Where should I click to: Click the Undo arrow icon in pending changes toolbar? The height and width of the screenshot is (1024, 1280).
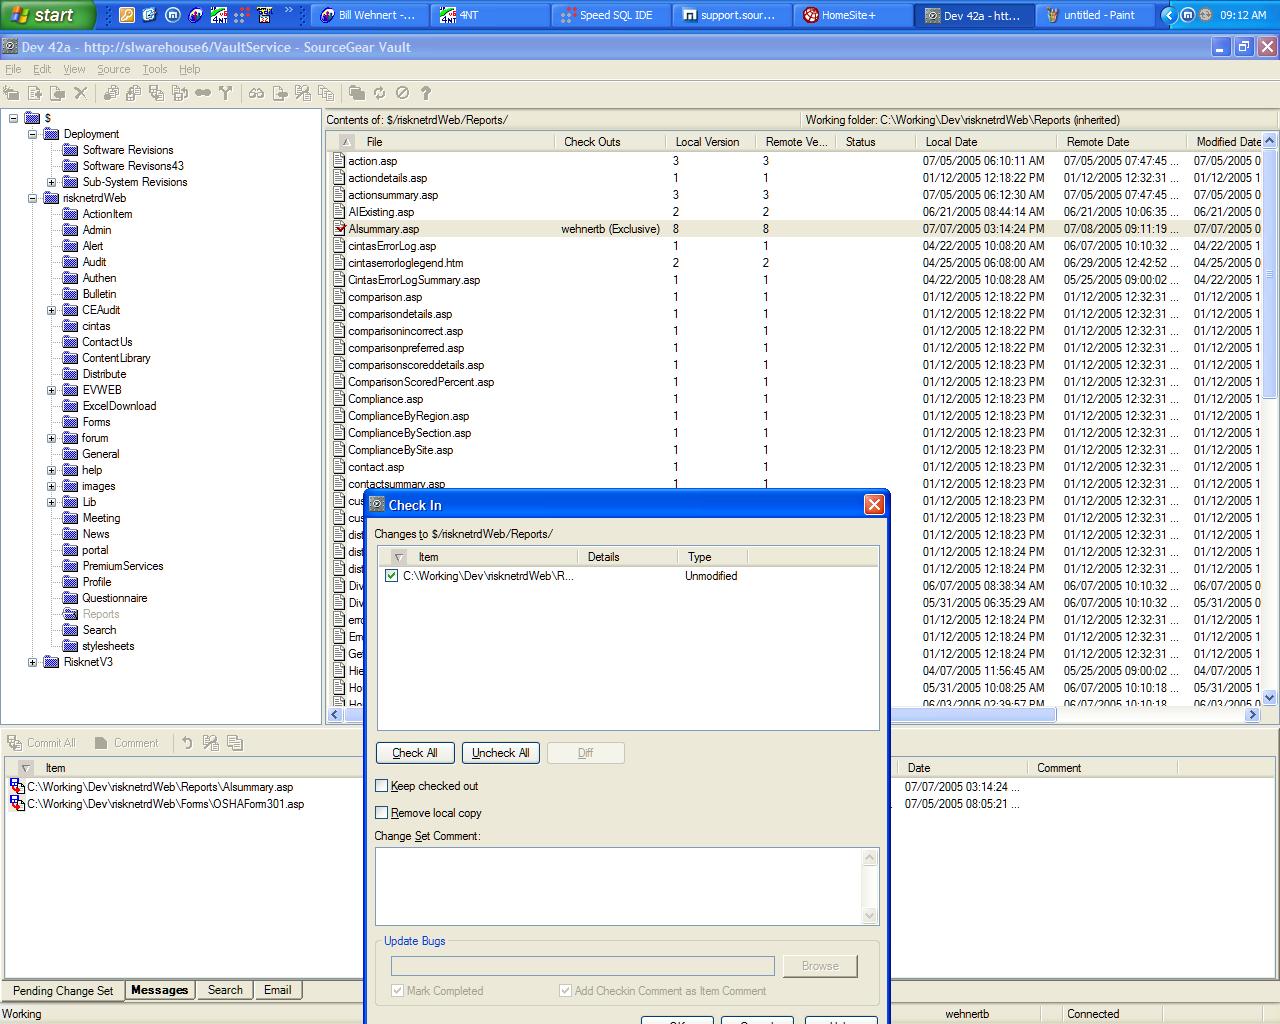[187, 743]
